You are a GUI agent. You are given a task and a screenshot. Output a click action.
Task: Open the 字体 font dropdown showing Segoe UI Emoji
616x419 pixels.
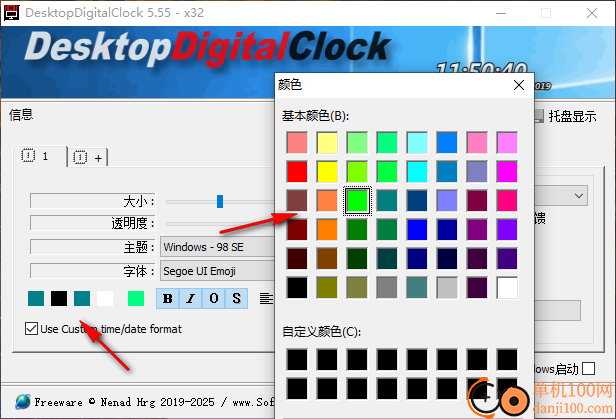coord(217,271)
